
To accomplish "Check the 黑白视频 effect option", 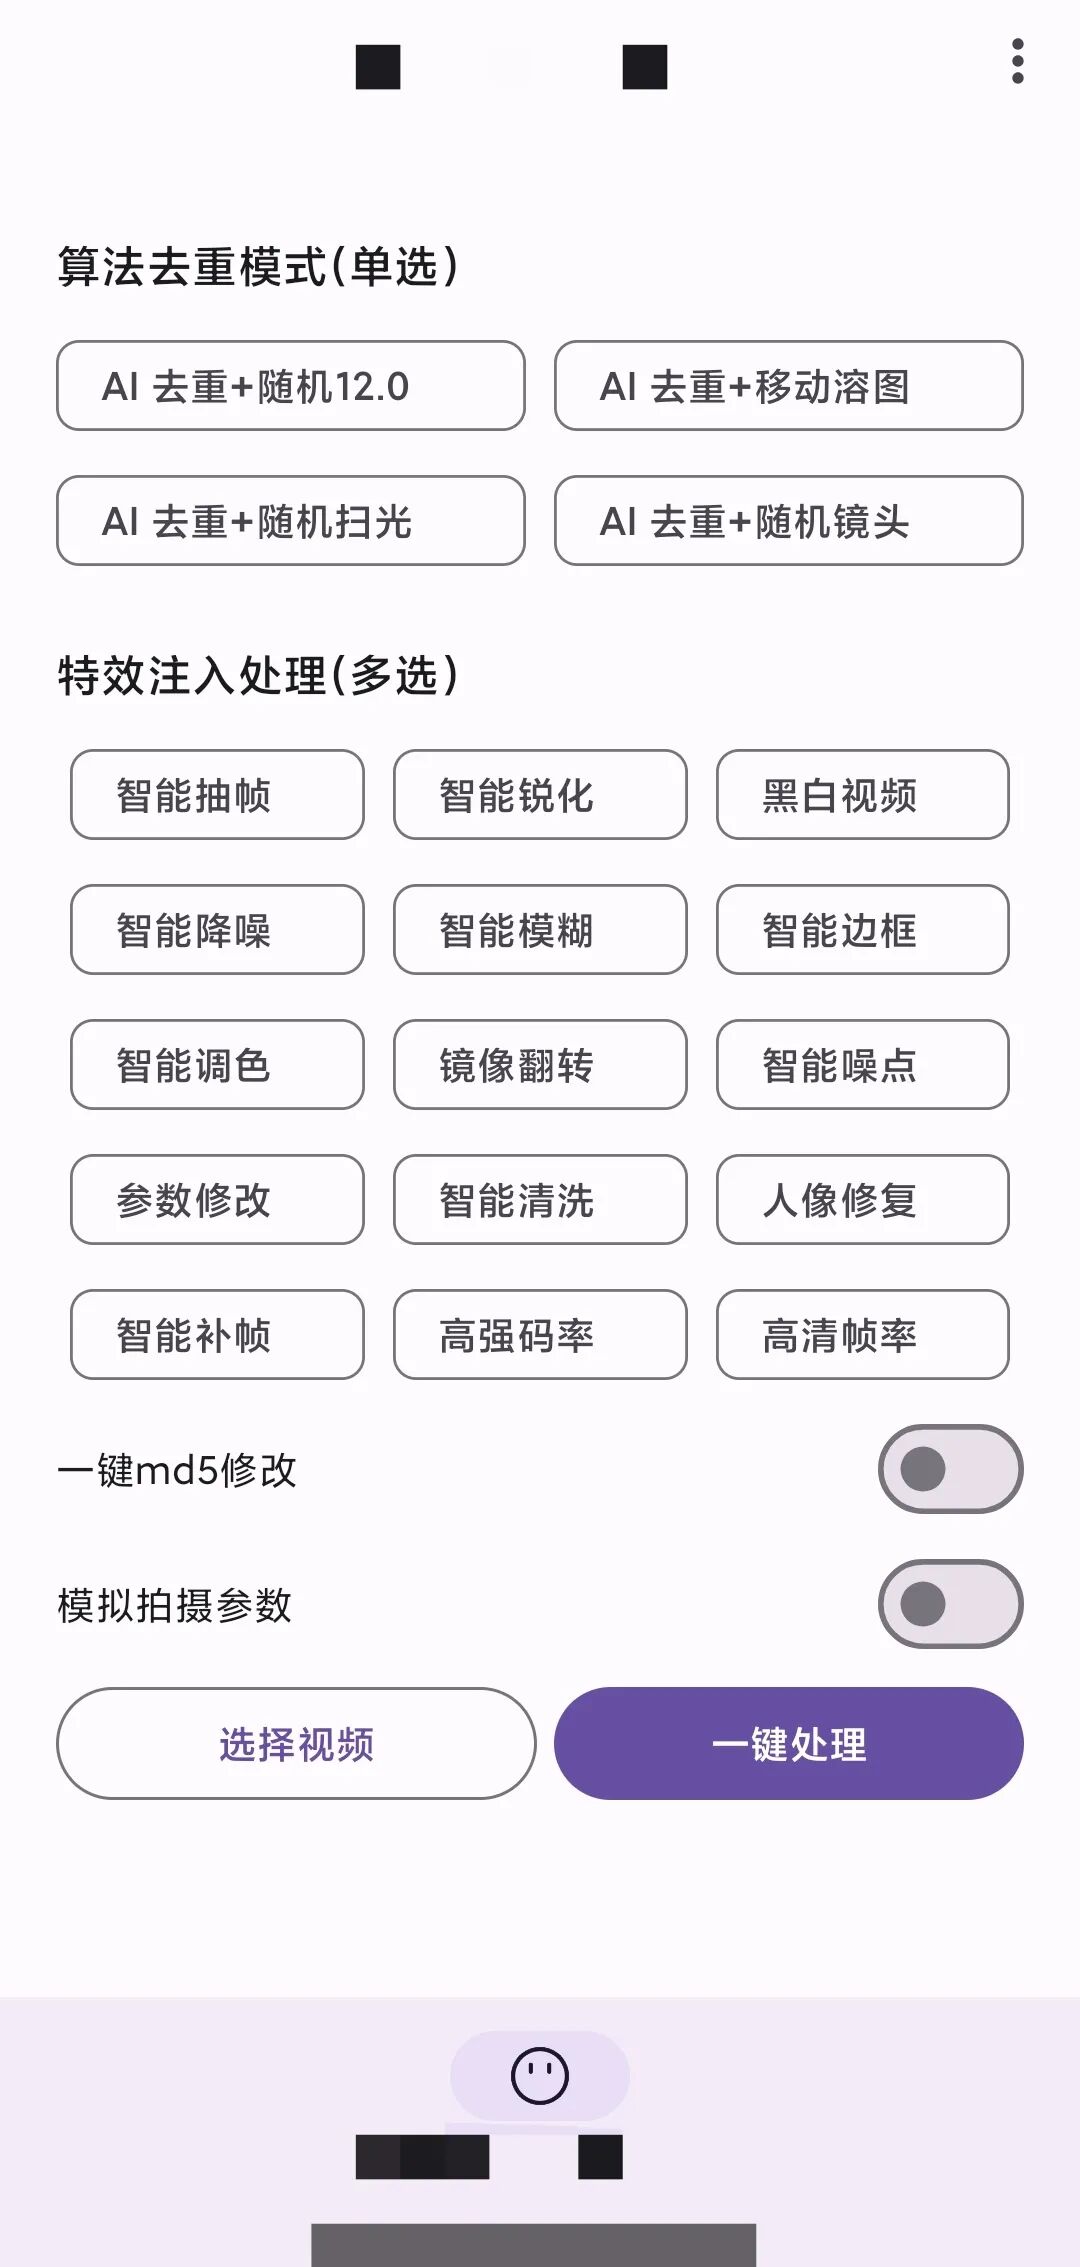I will pos(862,795).
